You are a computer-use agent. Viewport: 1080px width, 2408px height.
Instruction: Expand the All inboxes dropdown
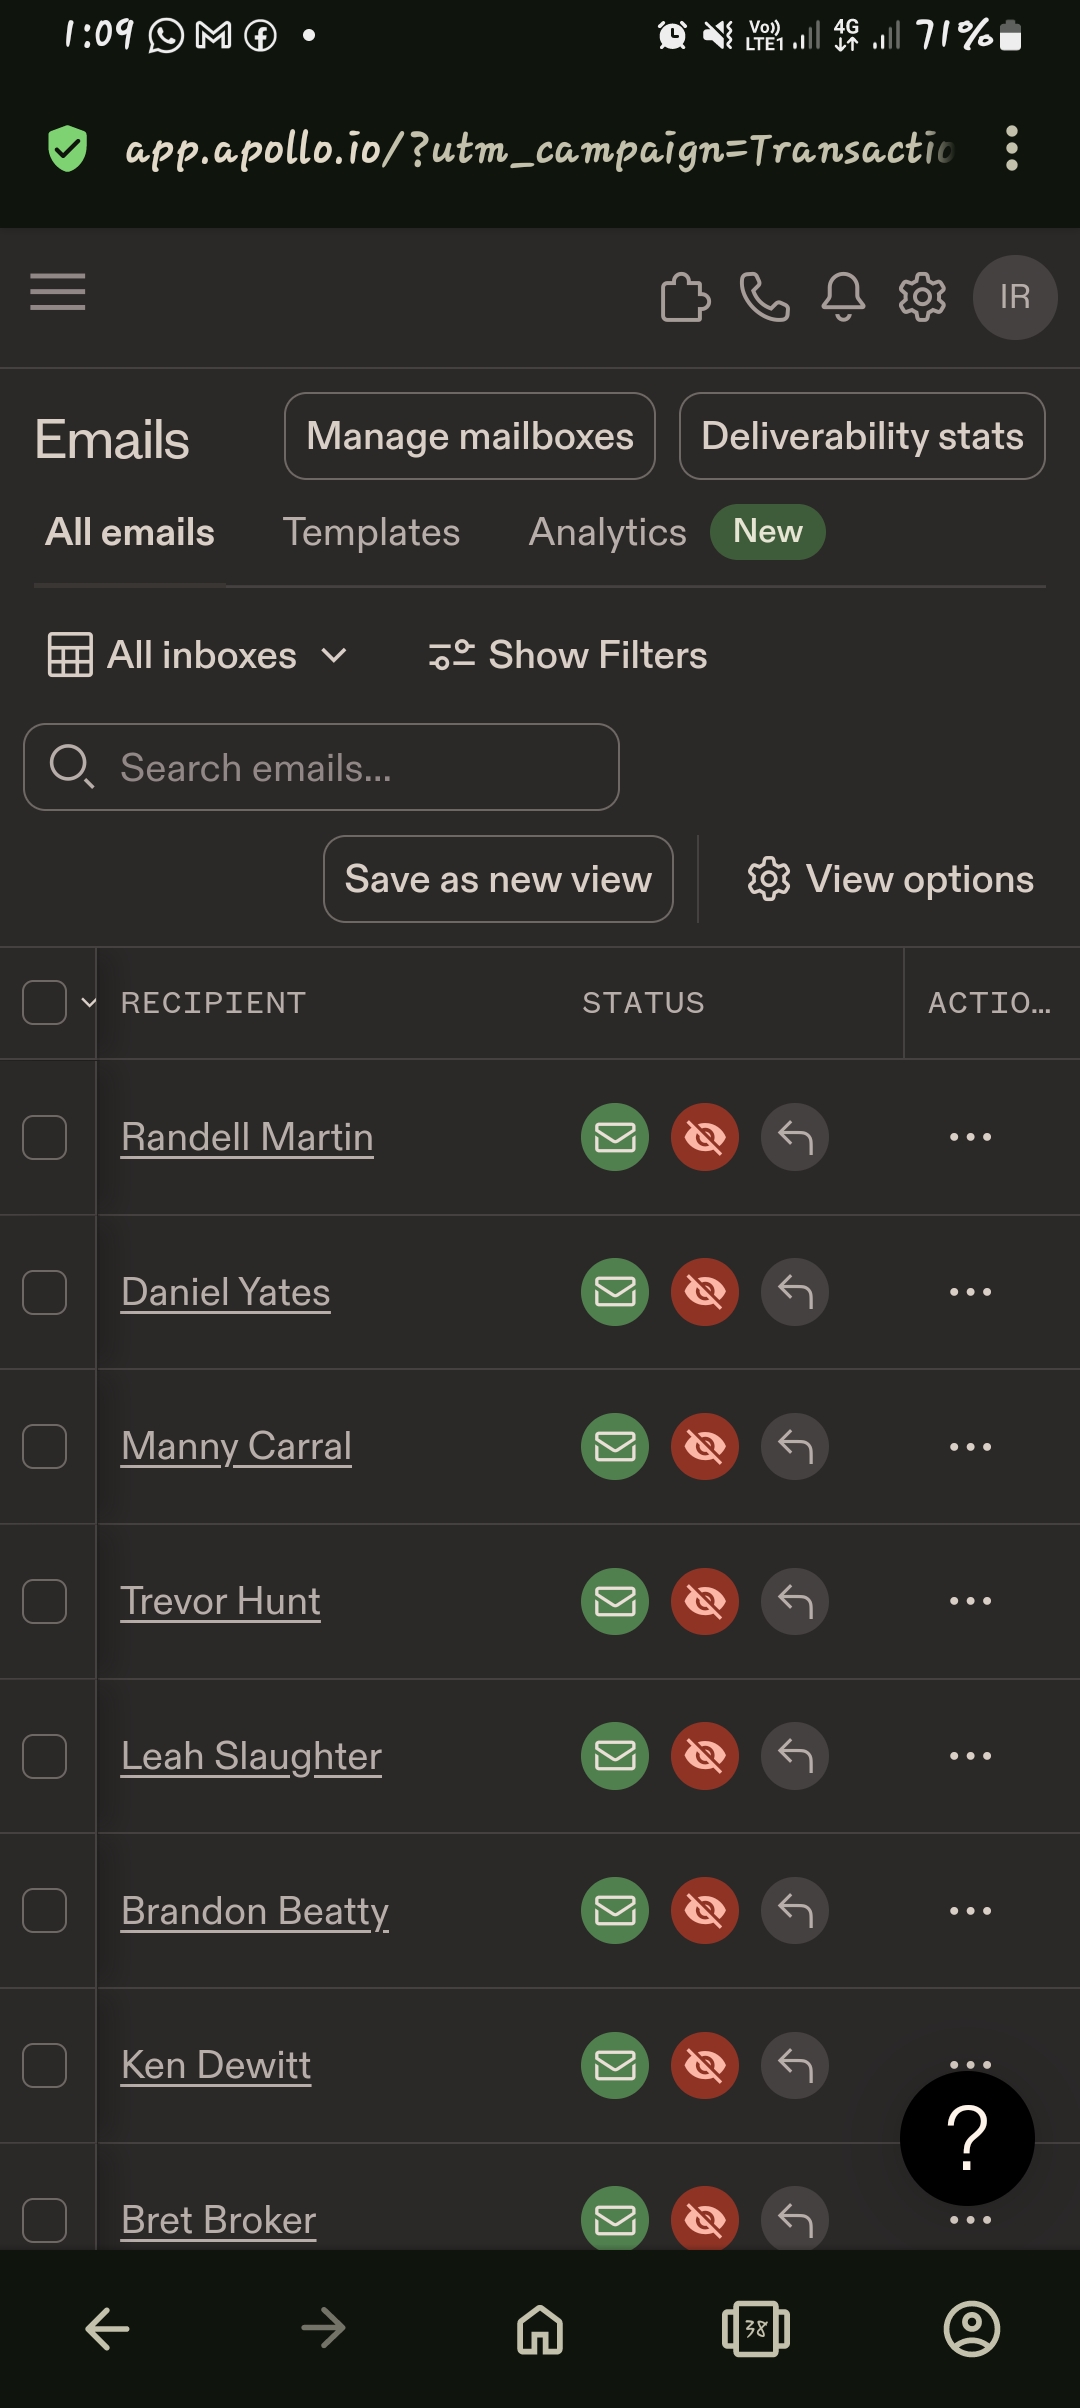[x=198, y=655]
